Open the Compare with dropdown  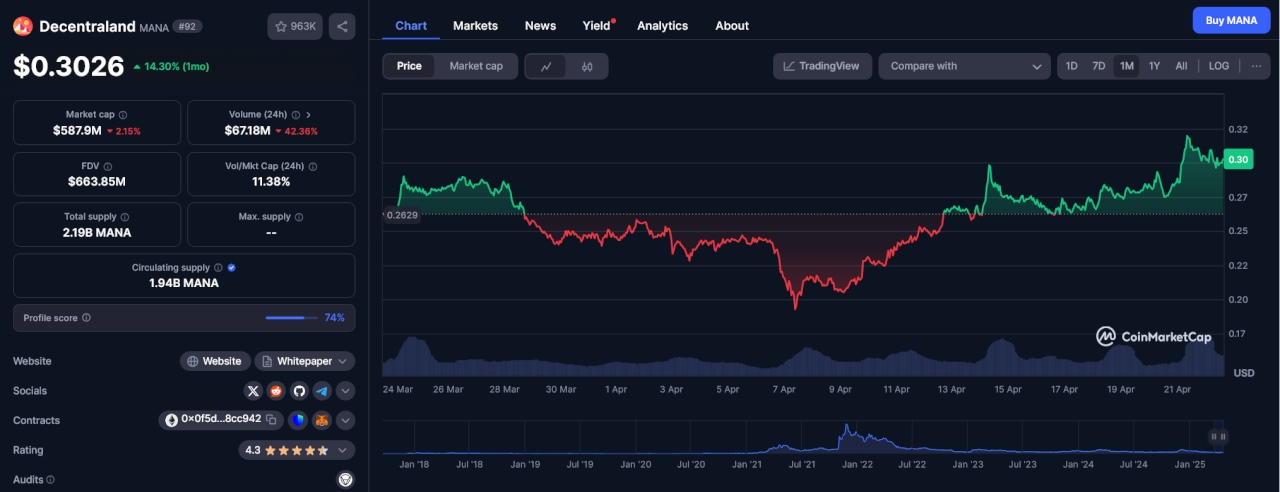pos(964,66)
